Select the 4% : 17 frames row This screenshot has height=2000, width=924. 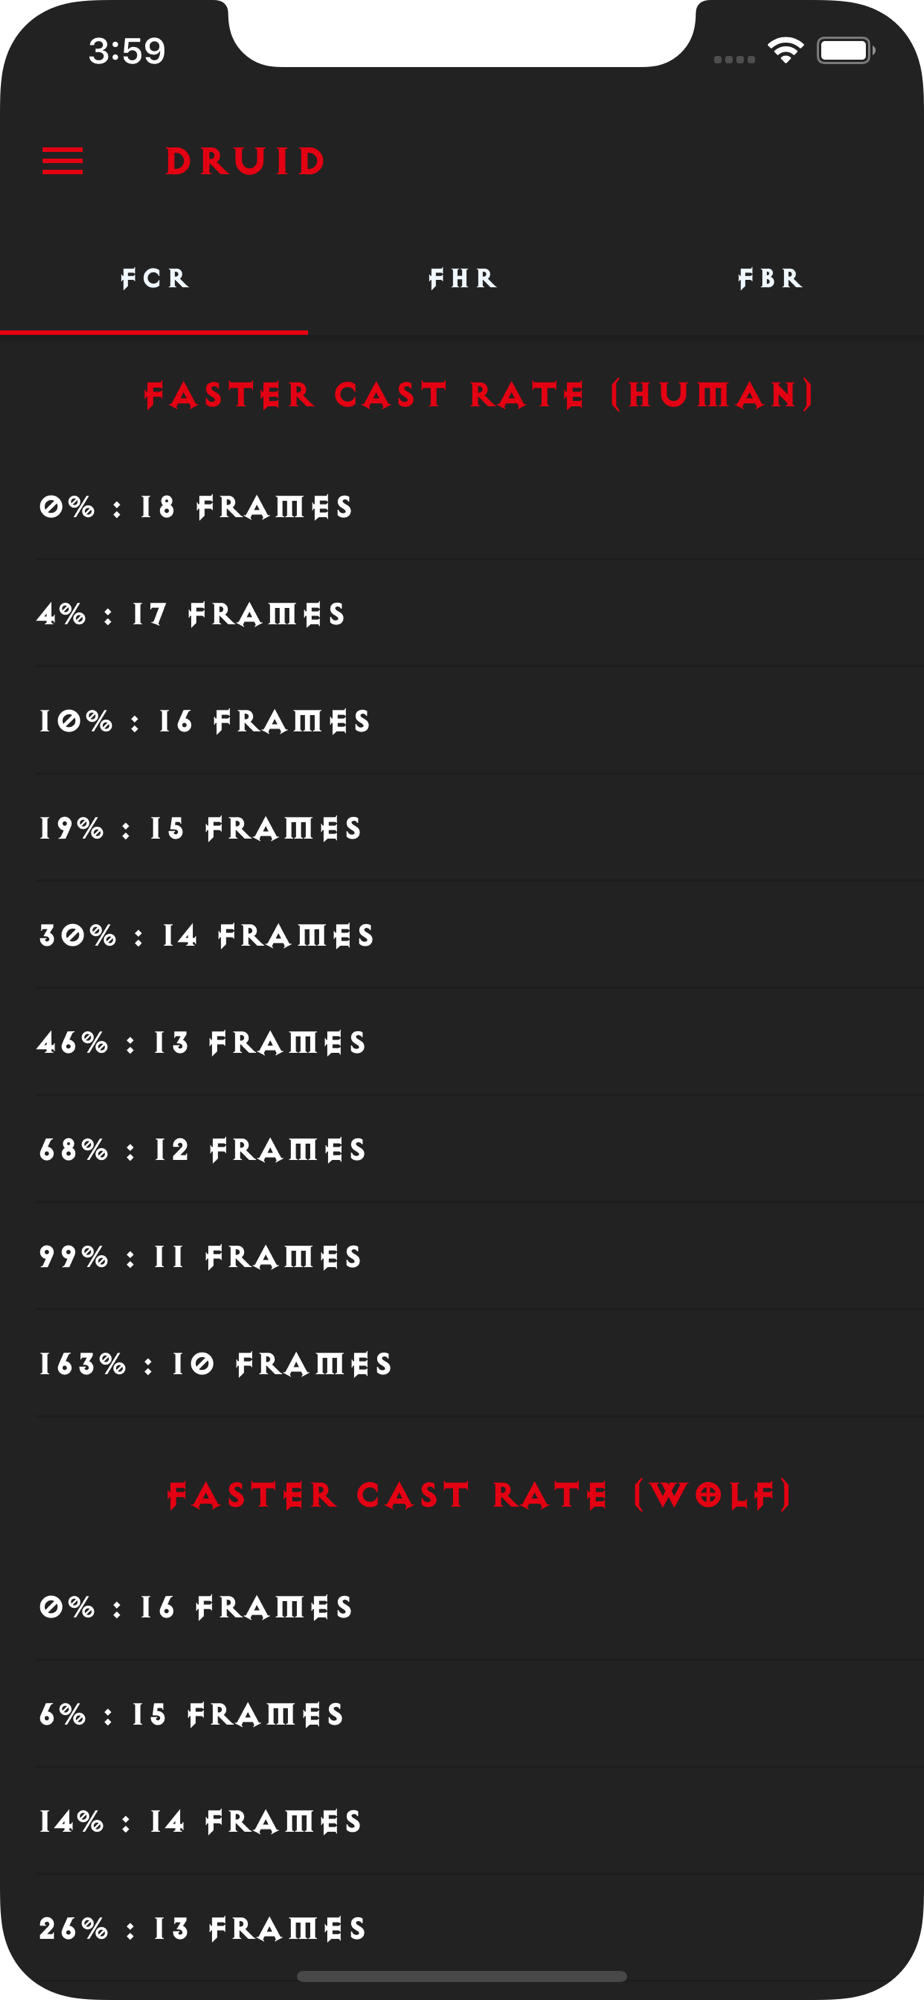click(480, 614)
